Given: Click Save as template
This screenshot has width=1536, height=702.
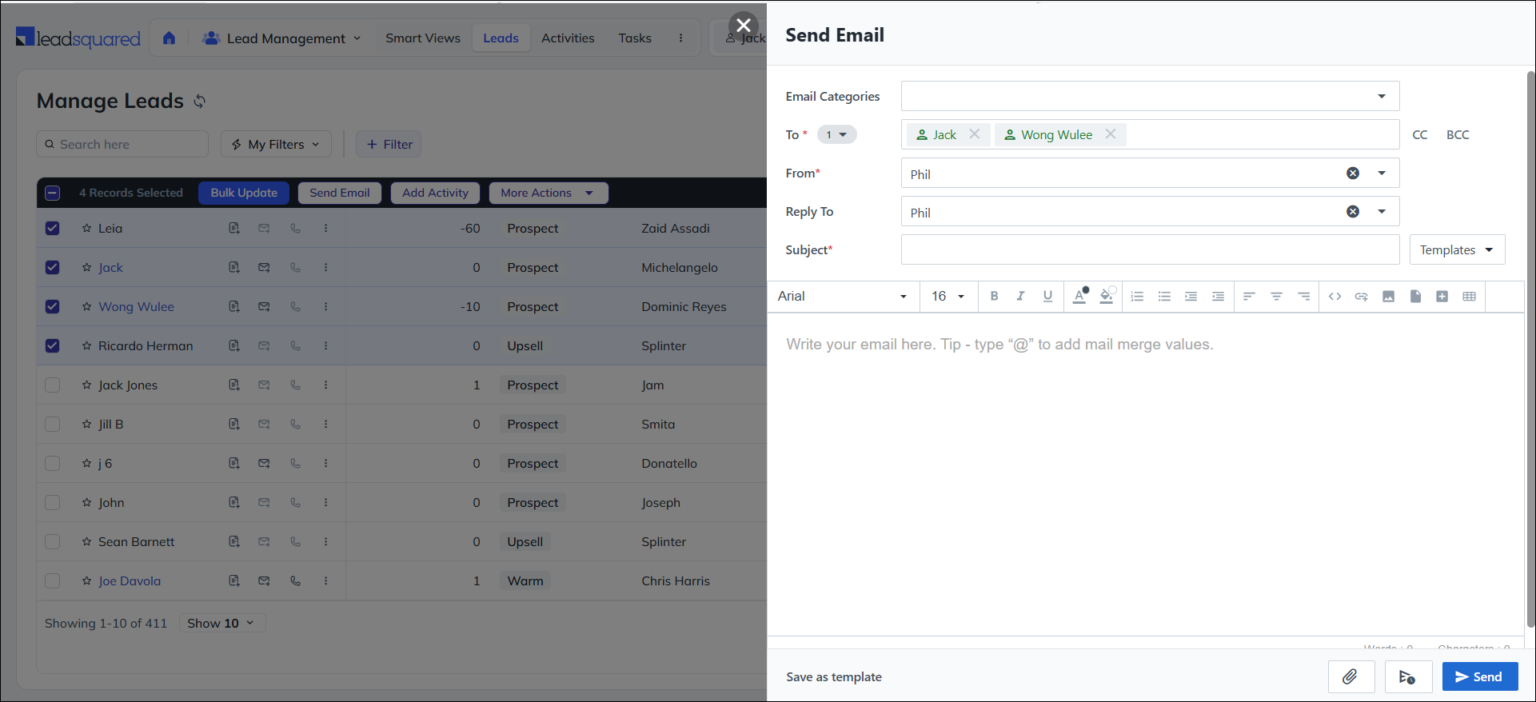Looking at the screenshot, I should coord(834,677).
